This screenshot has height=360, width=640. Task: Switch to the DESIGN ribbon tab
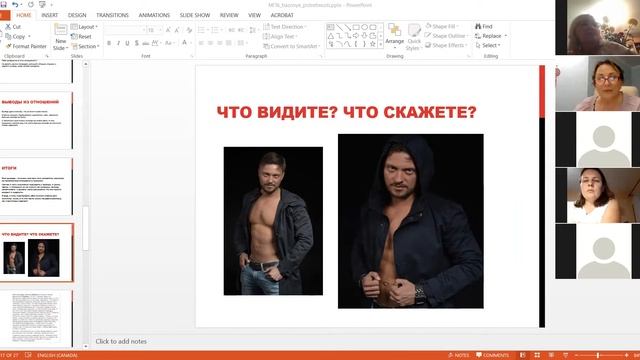pos(77,15)
